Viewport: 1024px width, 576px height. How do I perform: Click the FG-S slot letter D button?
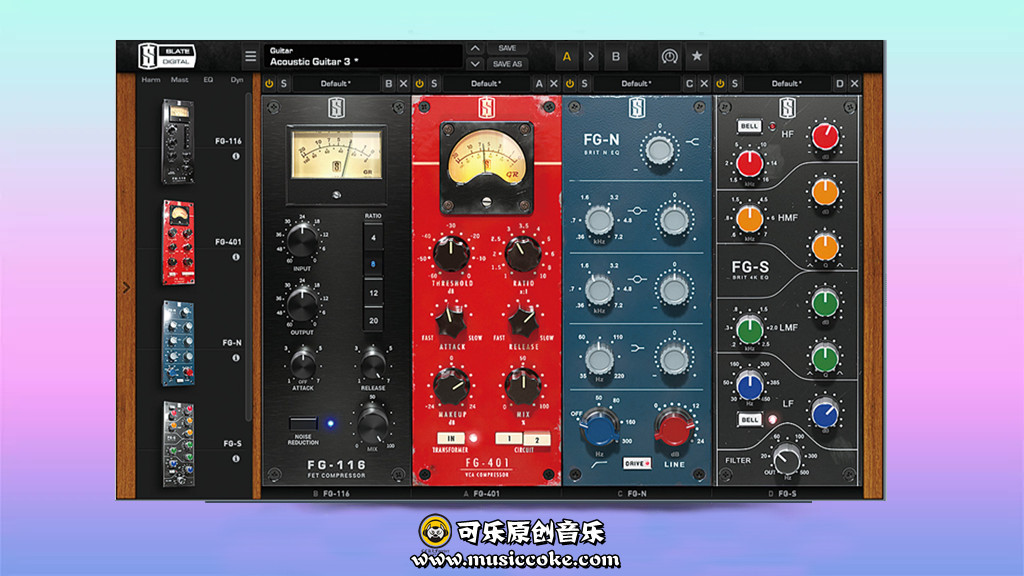click(x=840, y=84)
